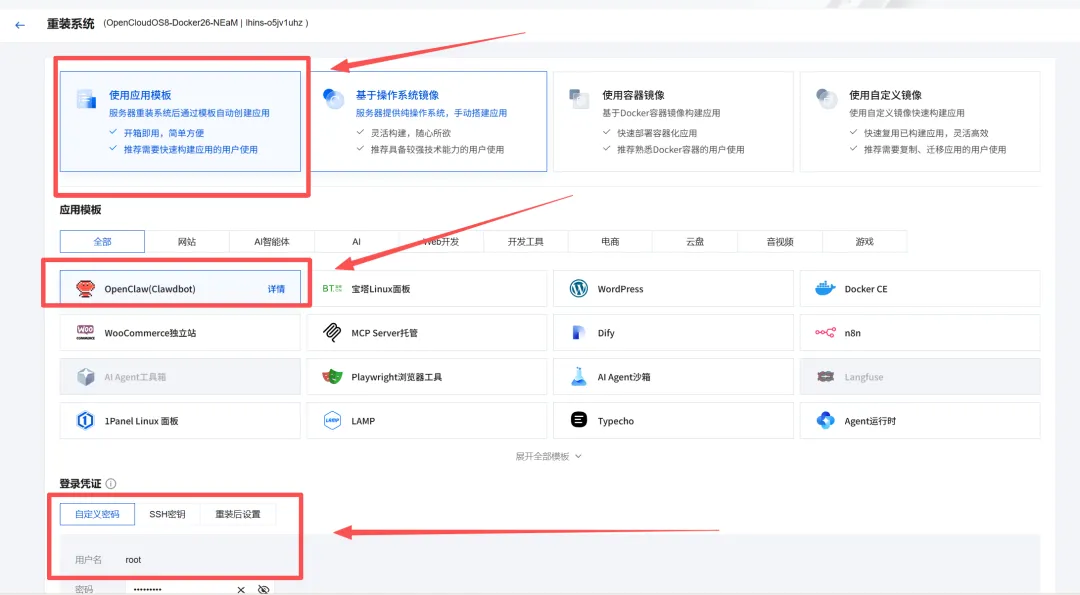Switch to the AI智能体 template tab
1080x595 pixels.
point(271,242)
